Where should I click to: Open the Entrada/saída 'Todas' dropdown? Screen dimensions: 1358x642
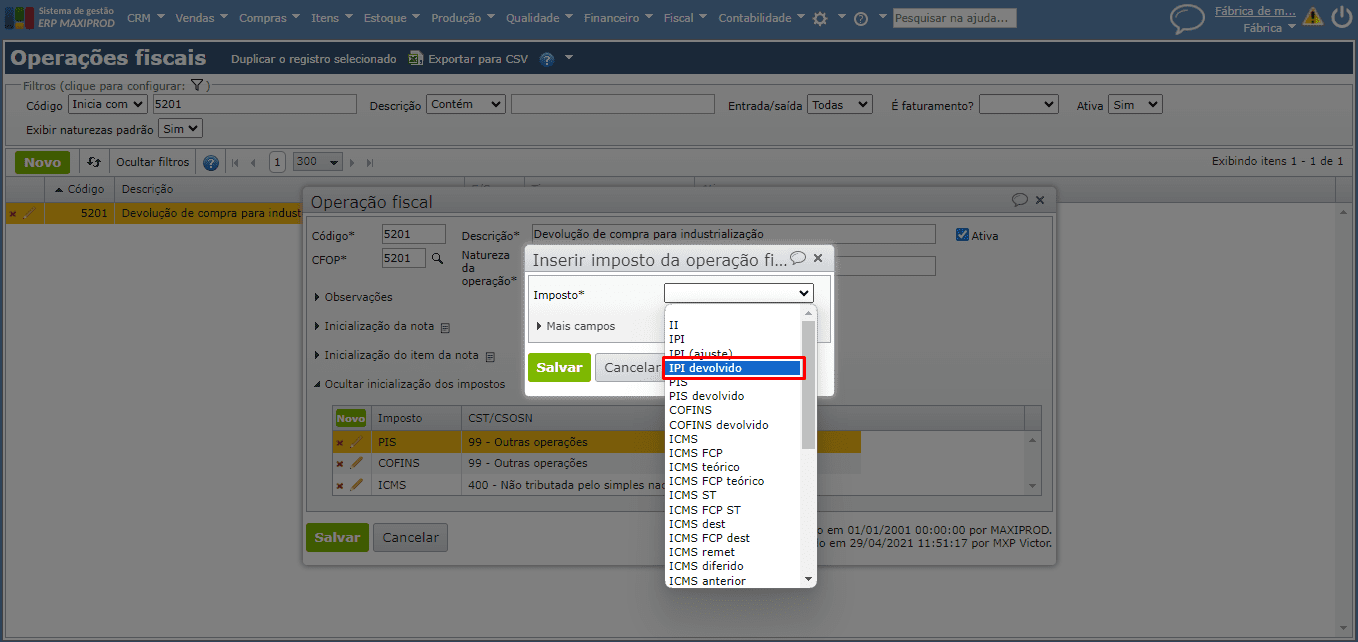[x=840, y=104]
